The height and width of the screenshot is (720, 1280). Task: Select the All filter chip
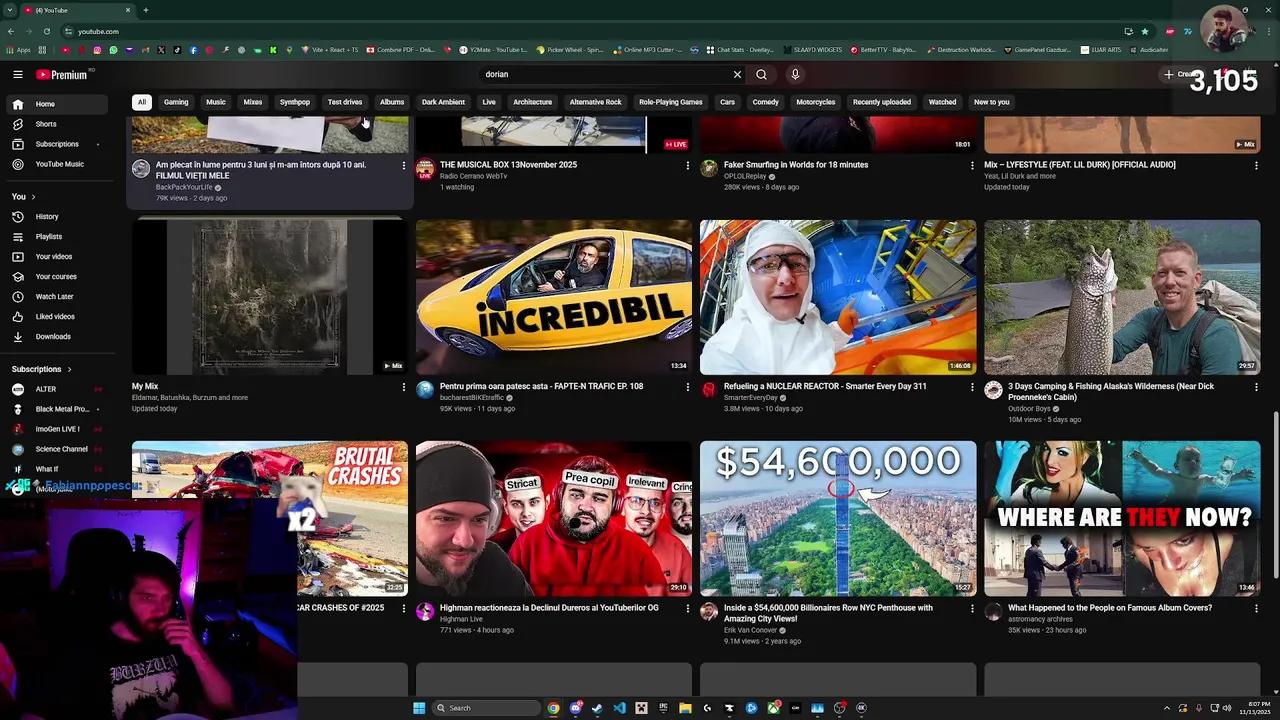coord(141,102)
